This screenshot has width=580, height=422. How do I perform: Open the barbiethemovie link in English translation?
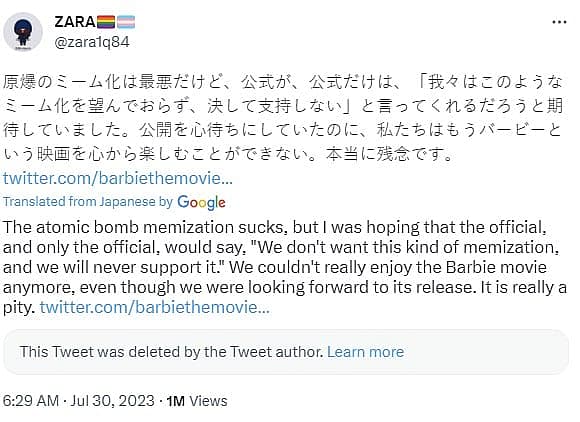[x=155, y=307]
